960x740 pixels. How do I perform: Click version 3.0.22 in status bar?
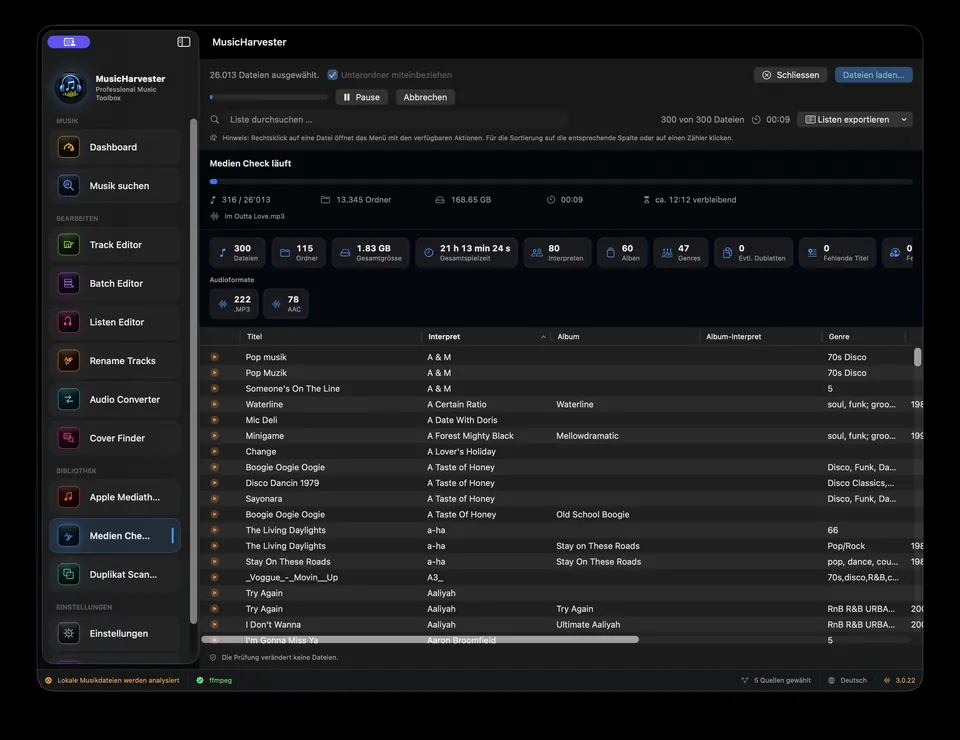pos(900,680)
